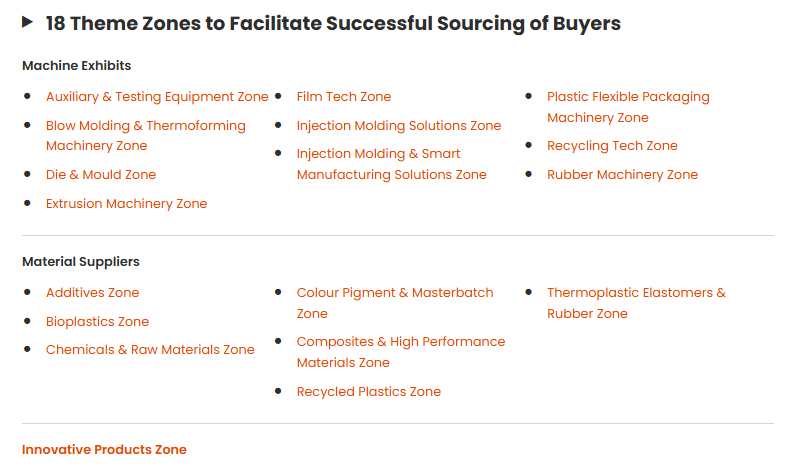
Task: Open Blow Molding & Thermoforming Machinery Zone
Action: click(145, 126)
